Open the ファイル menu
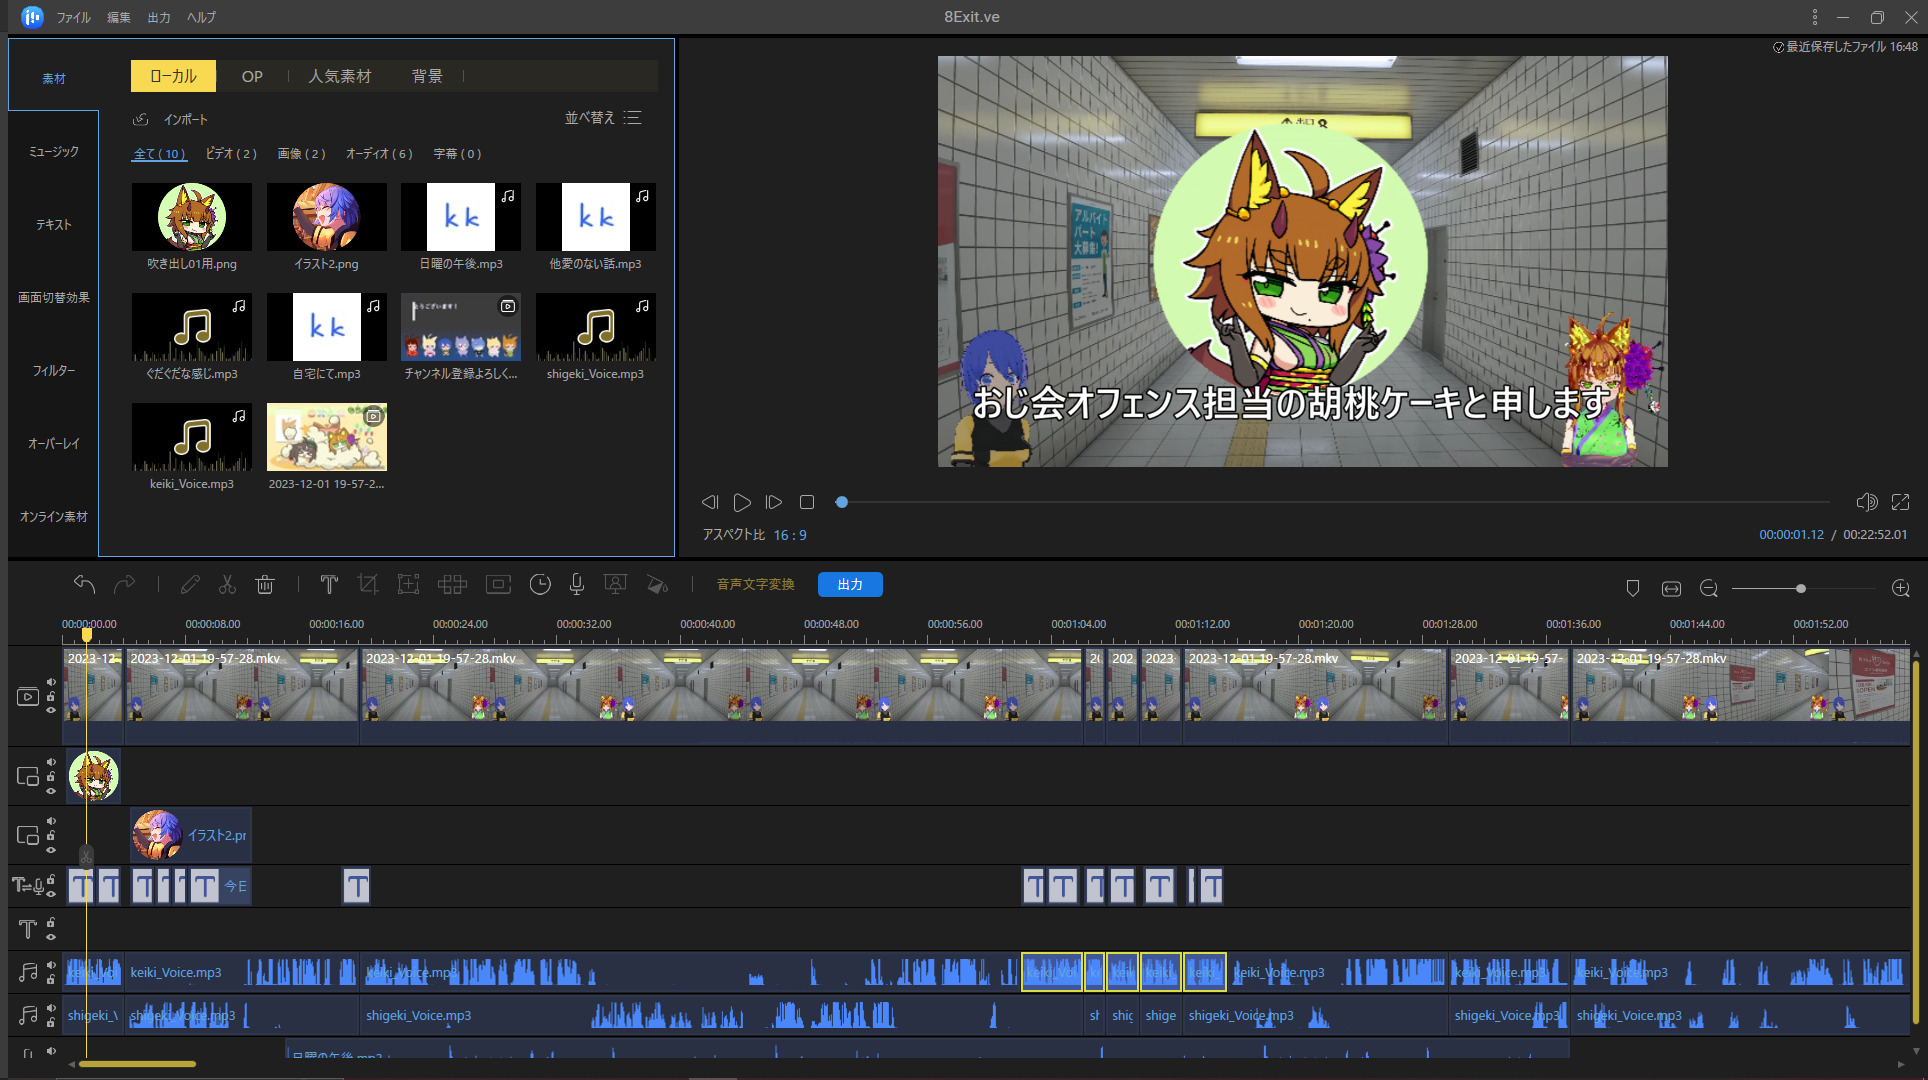The width and height of the screenshot is (1928, 1080). point(73,17)
